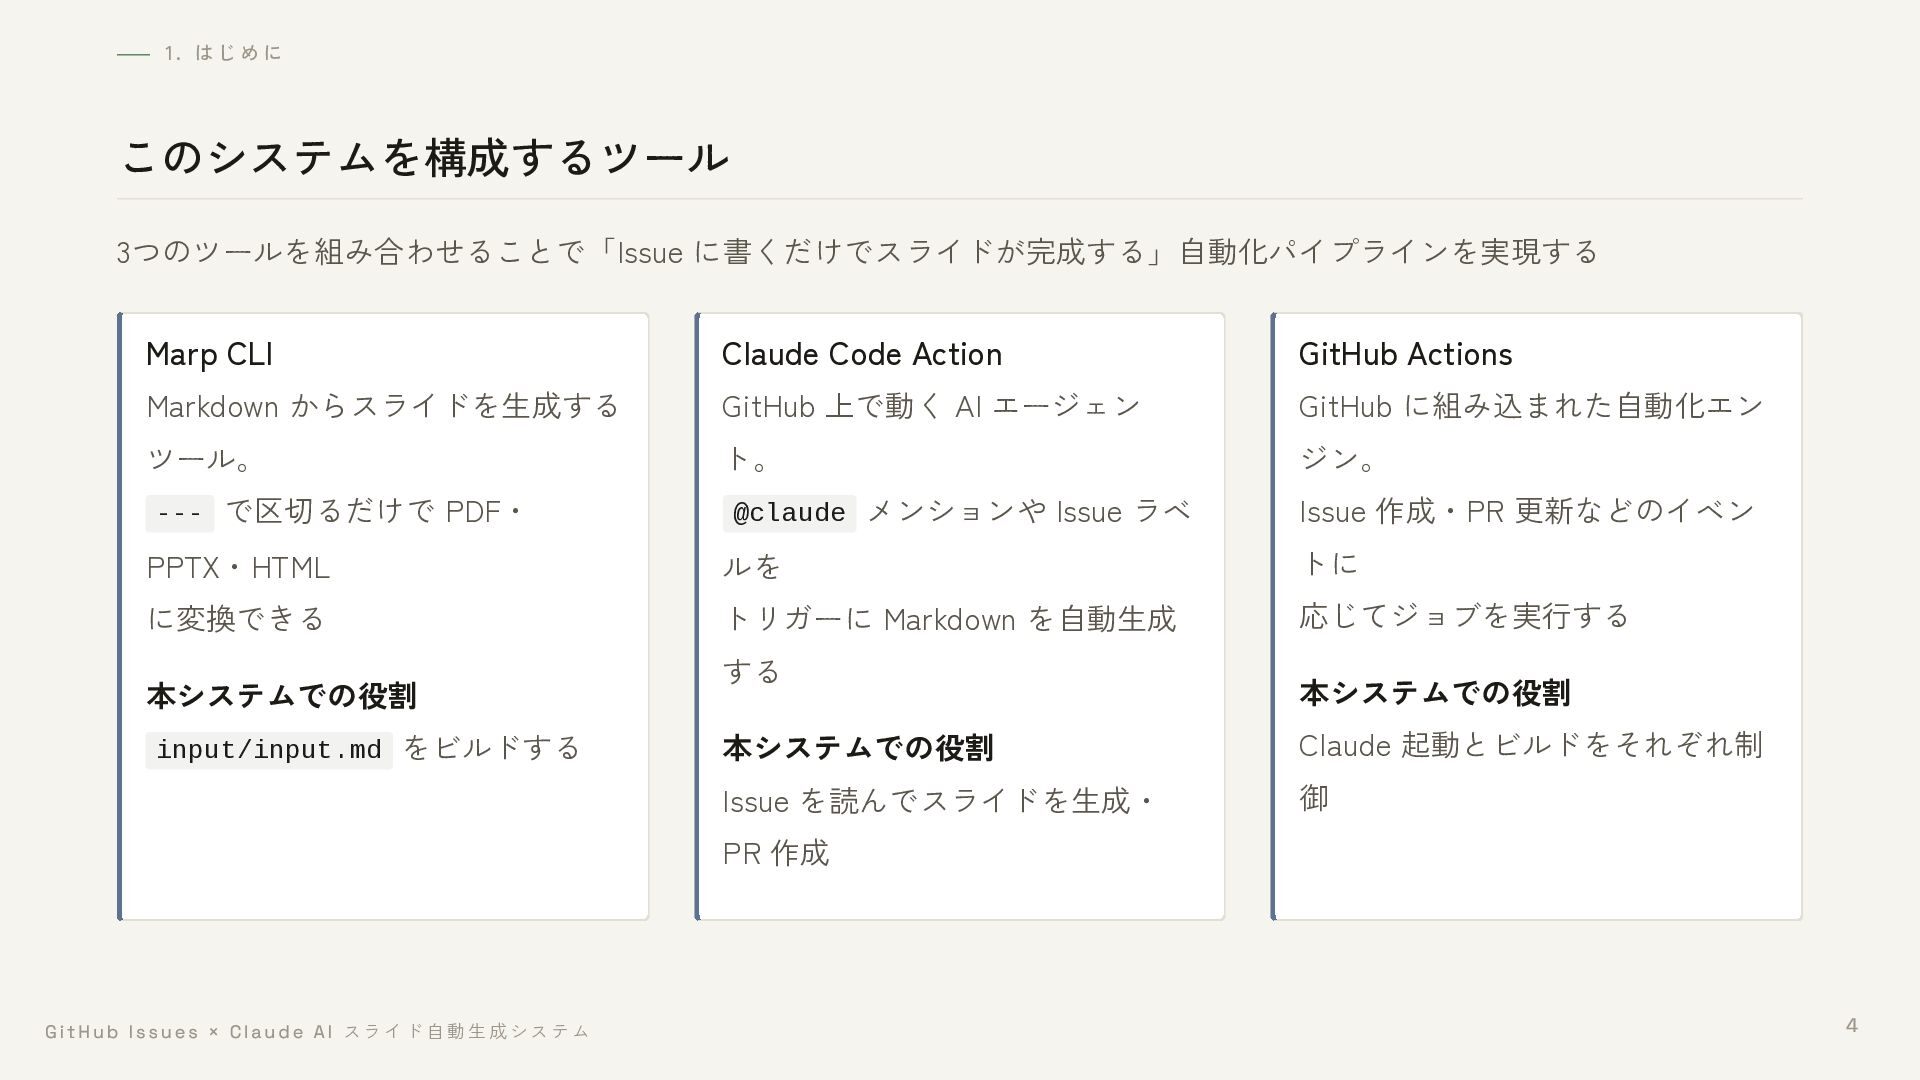Image resolution: width=1920 pixels, height=1080 pixels.
Task: Click the footer "GitHub Issues × Claude AI スライド自動生成システム"
Action: 318,1032
